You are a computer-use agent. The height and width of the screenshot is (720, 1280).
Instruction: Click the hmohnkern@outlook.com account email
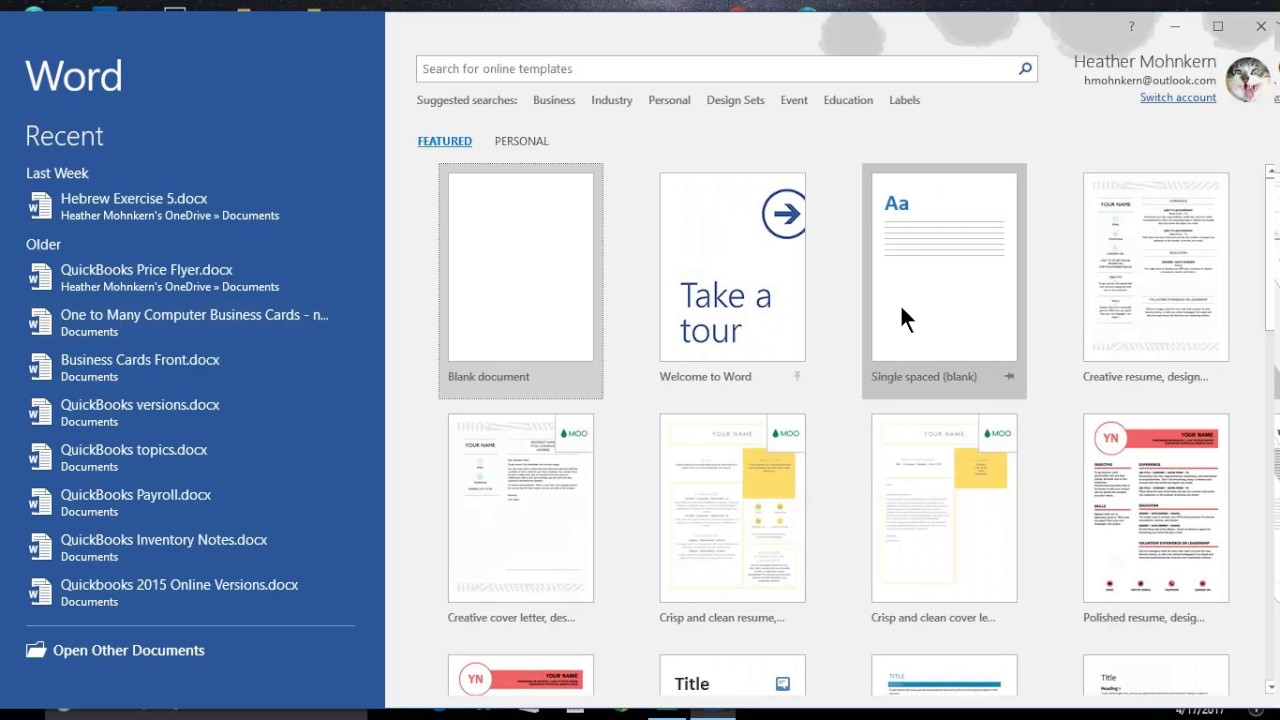click(1150, 80)
